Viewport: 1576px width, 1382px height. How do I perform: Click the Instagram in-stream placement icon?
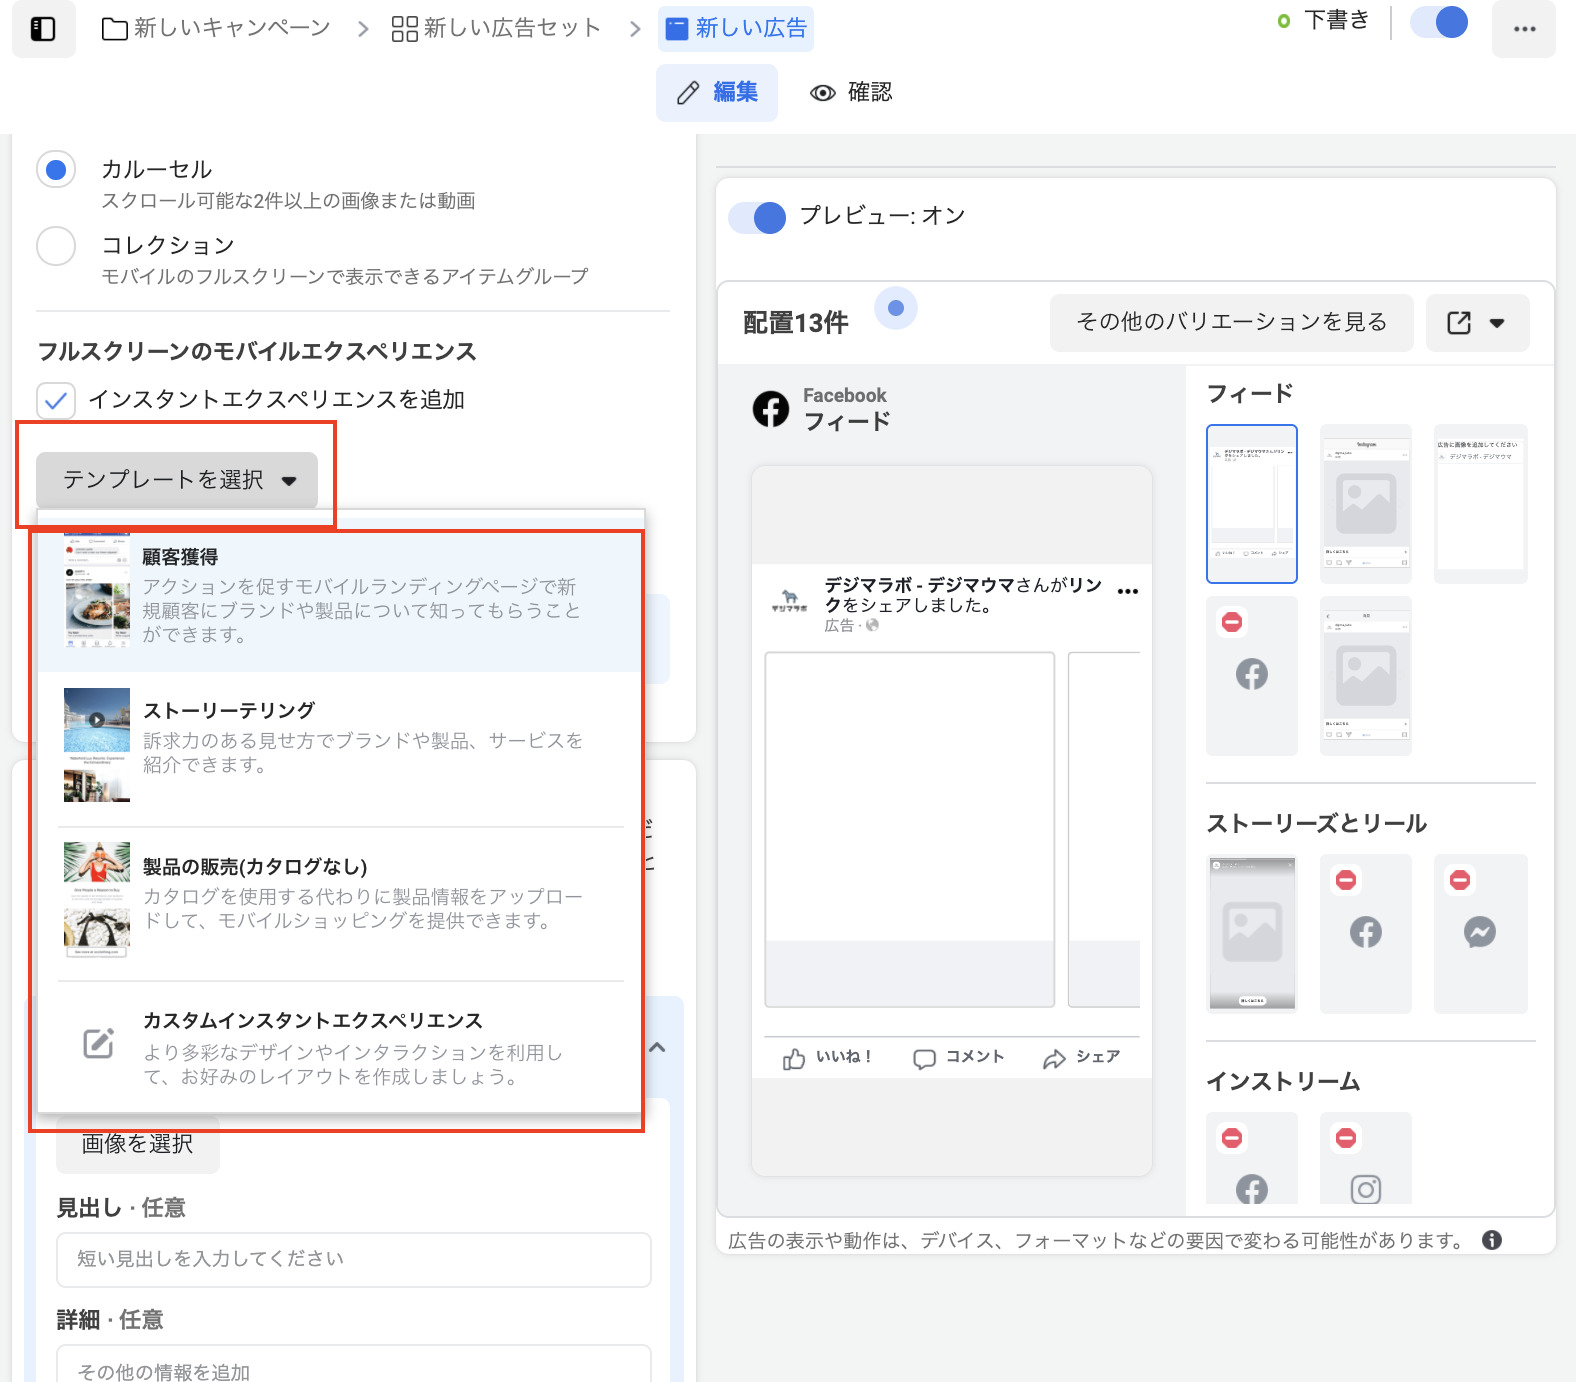coord(1365,1188)
